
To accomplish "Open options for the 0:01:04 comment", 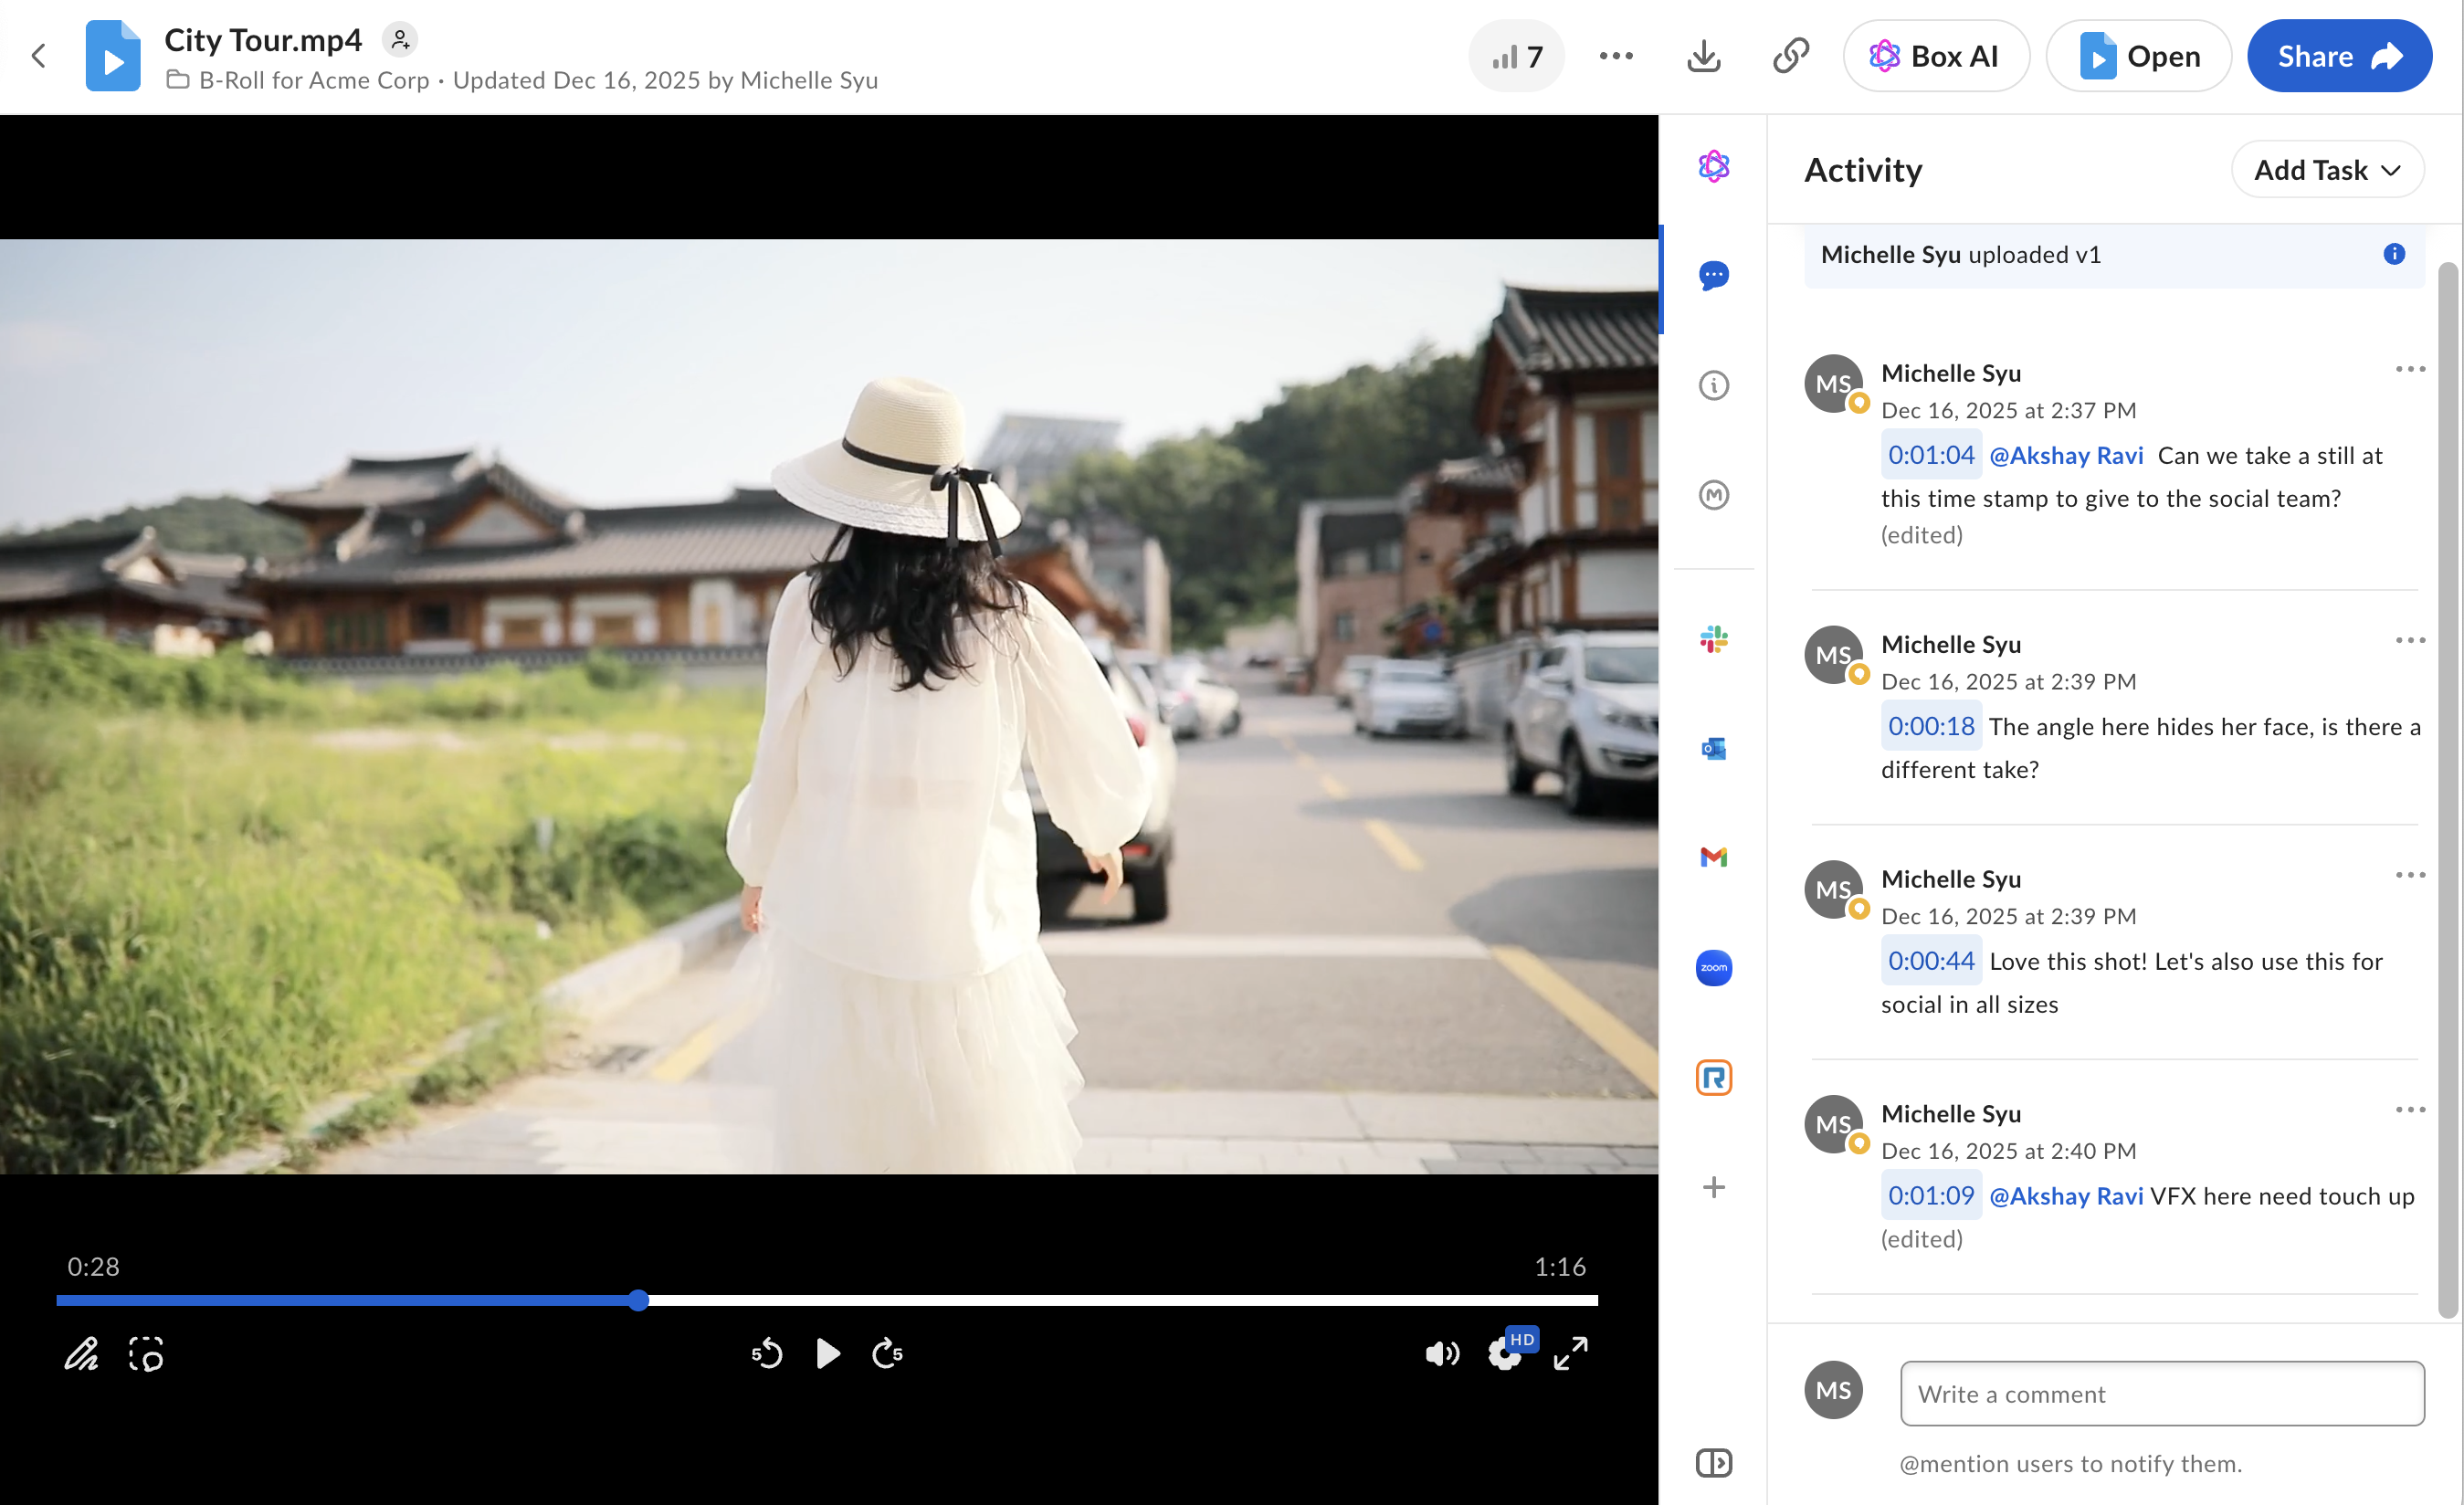I will point(2409,370).
